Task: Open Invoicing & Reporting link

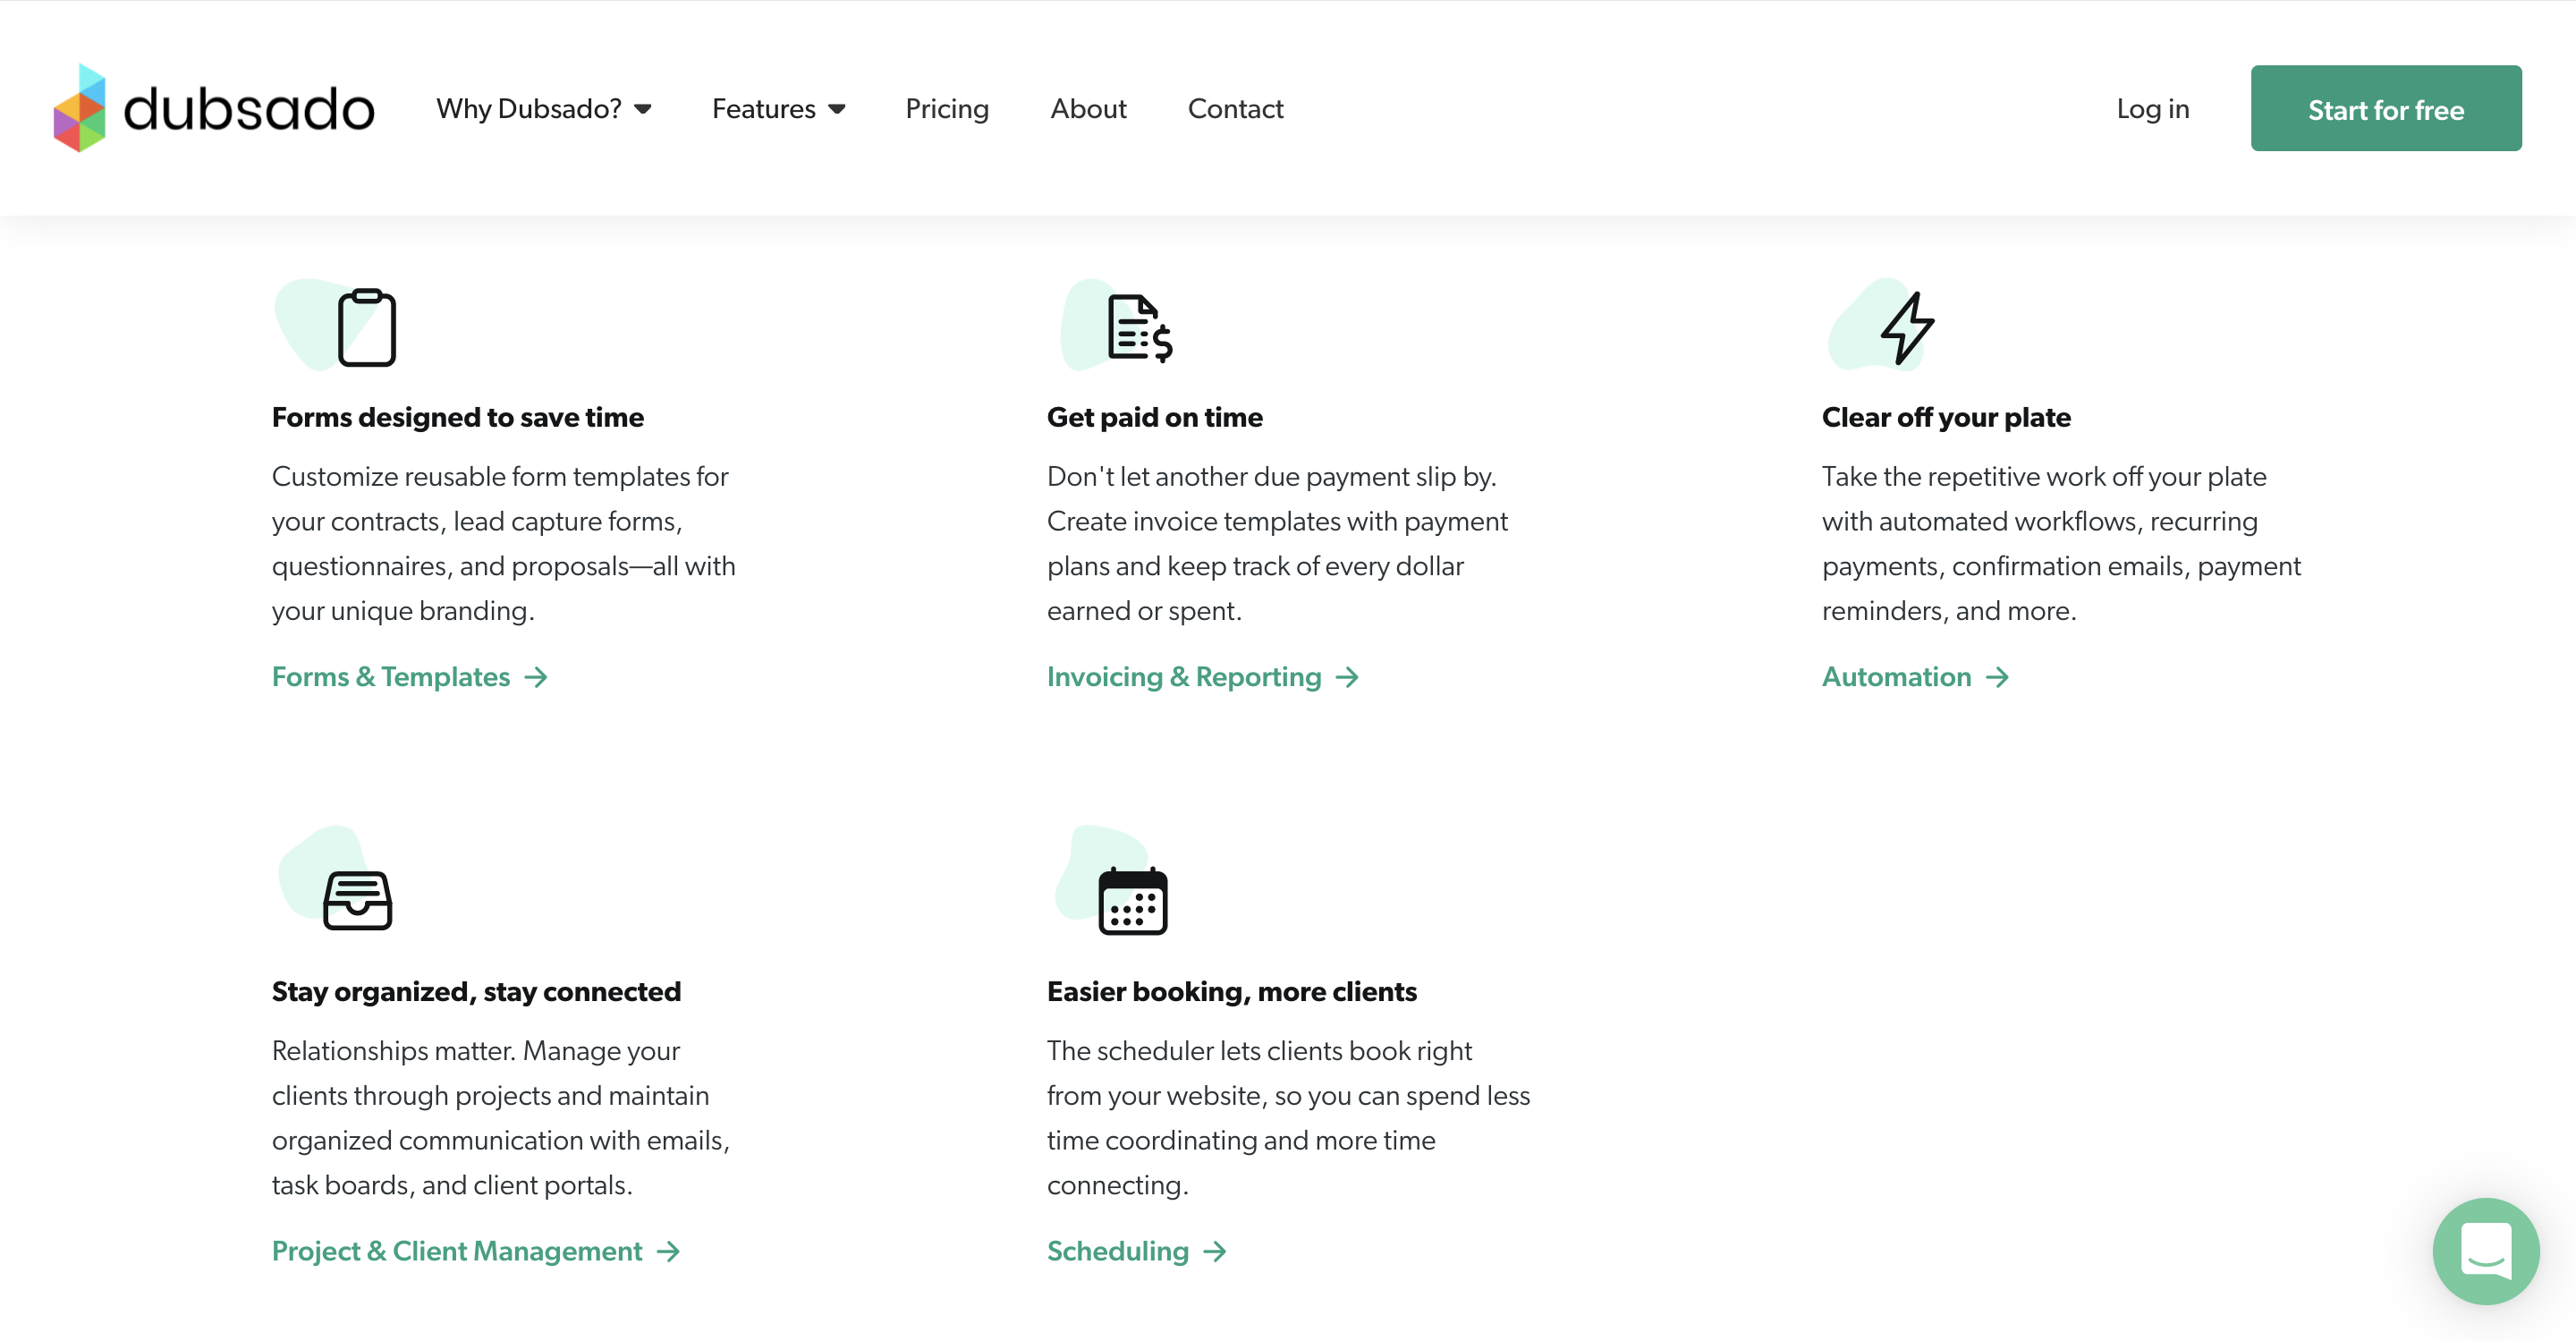Action: coord(1184,677)
